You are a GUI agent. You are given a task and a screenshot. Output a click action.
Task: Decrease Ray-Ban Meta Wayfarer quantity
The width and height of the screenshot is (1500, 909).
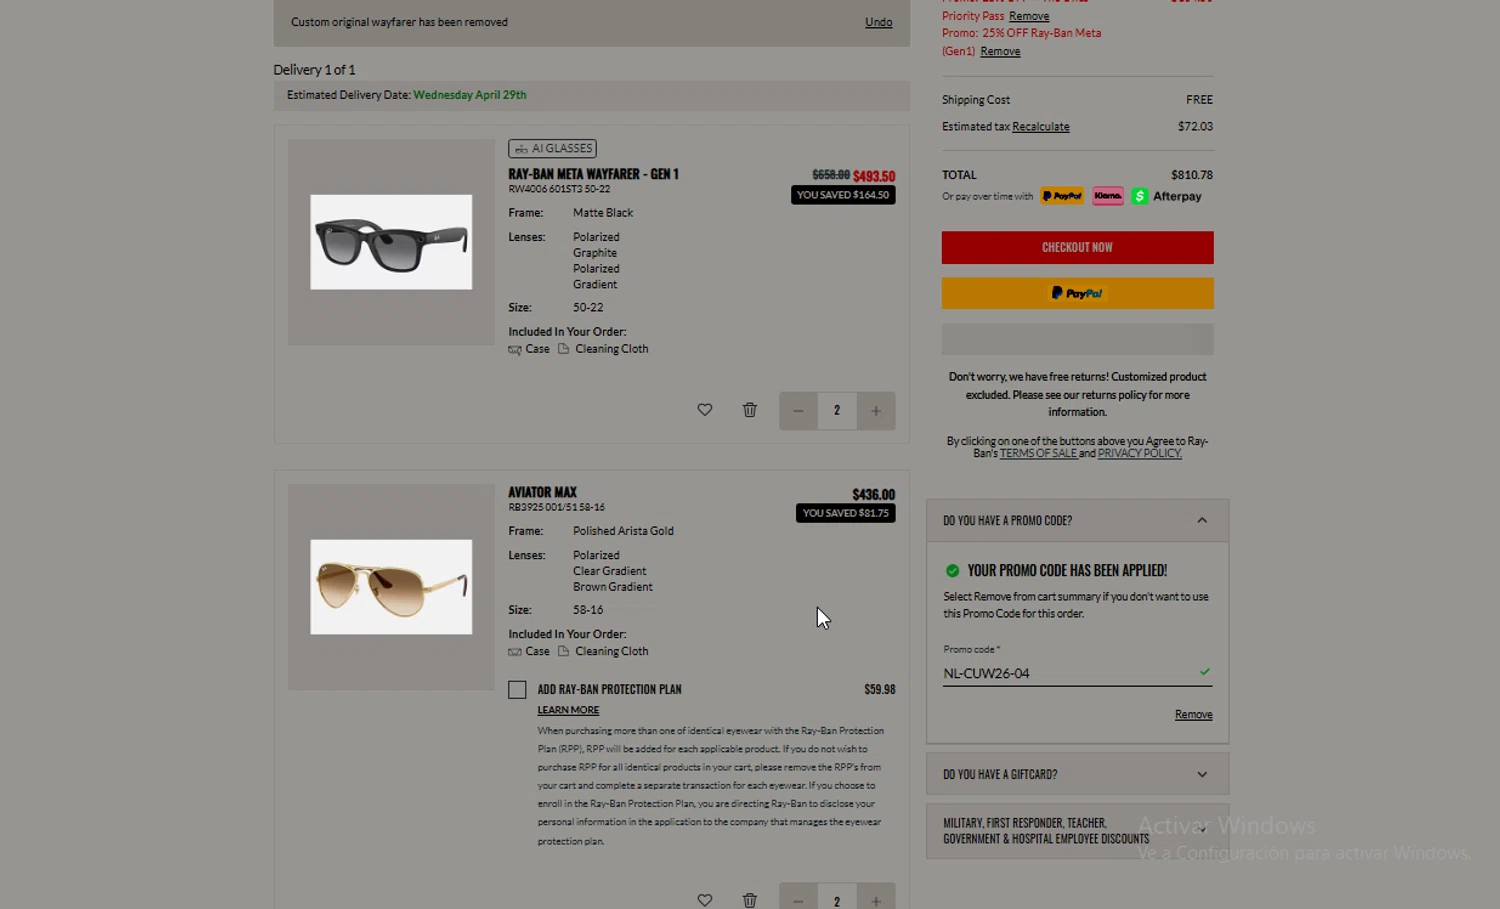click(x=798, y=411)
